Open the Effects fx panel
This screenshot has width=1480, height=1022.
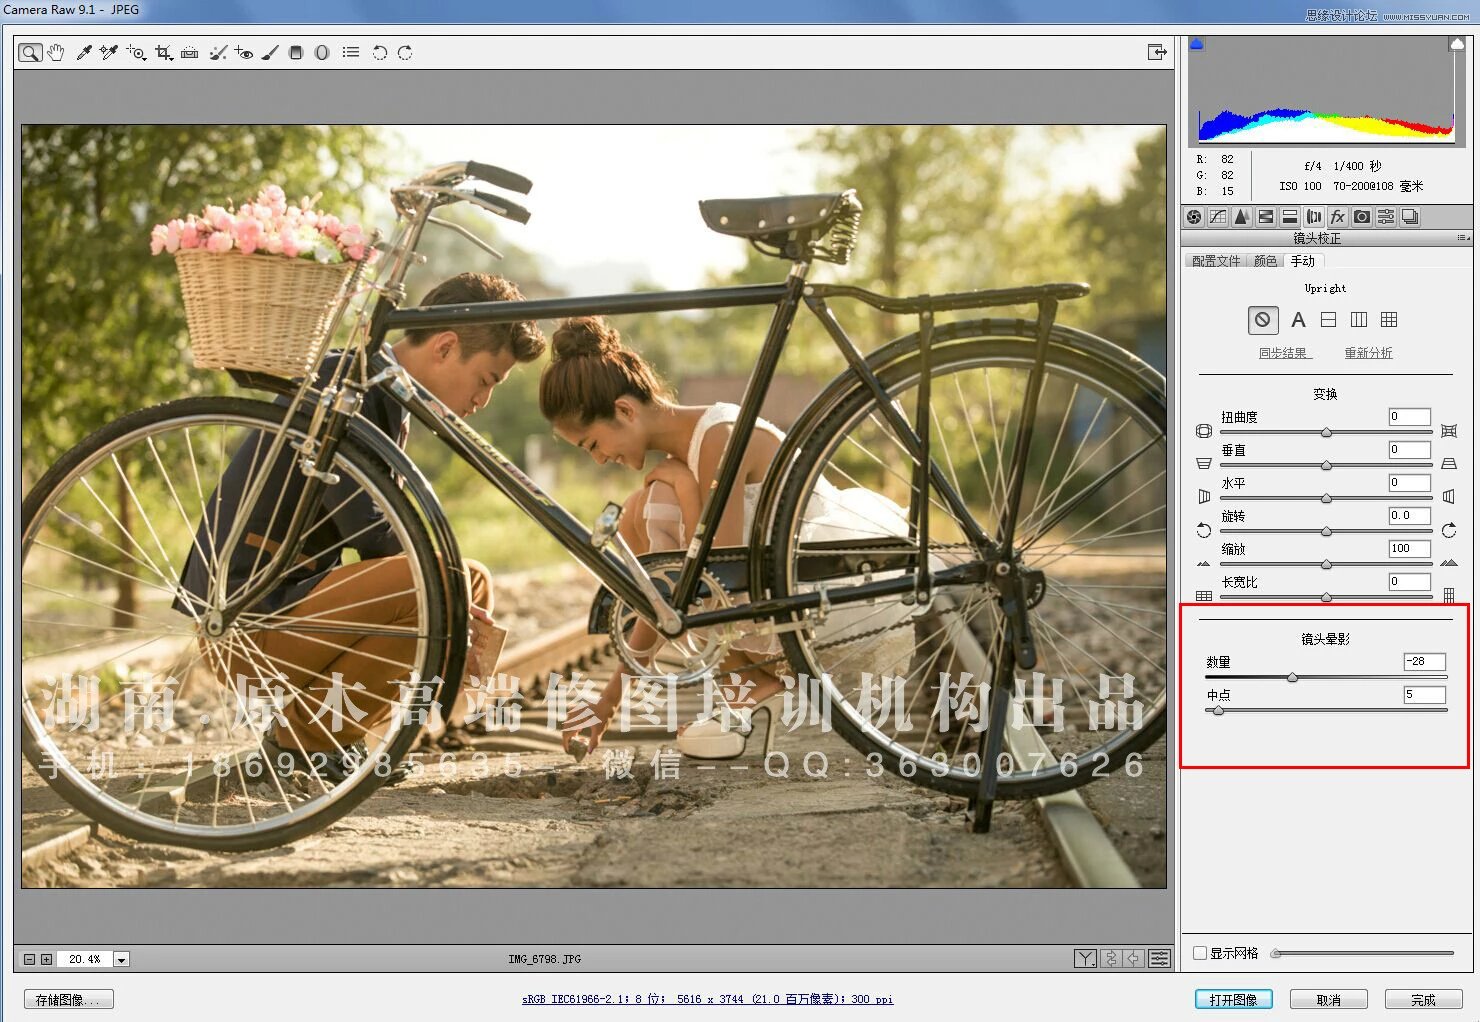[x=1338, y=217]
